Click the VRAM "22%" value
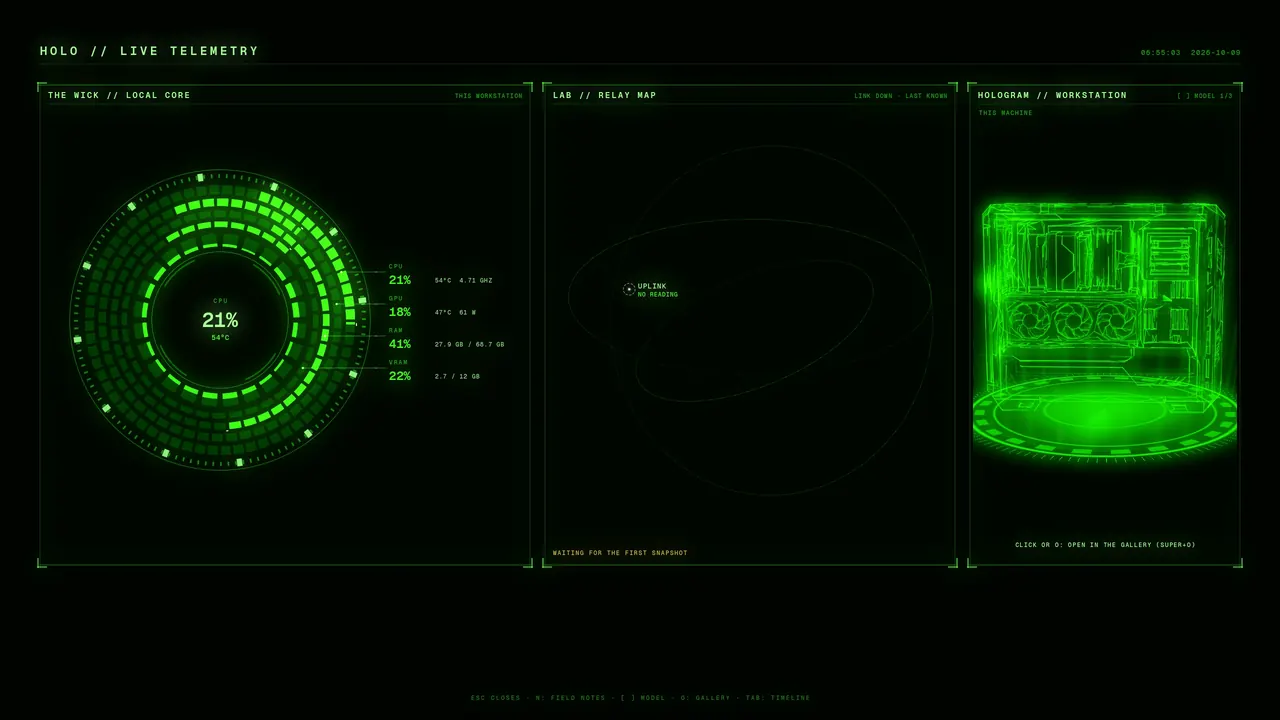The image size is (1280, 720). [400, 376]
